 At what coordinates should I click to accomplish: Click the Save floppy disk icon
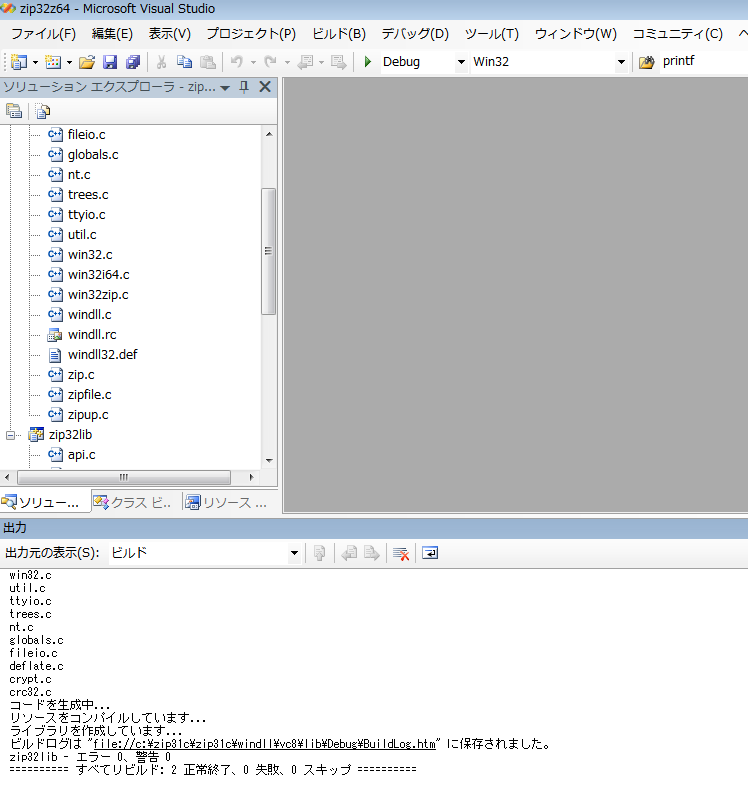(x=110, y=62)
